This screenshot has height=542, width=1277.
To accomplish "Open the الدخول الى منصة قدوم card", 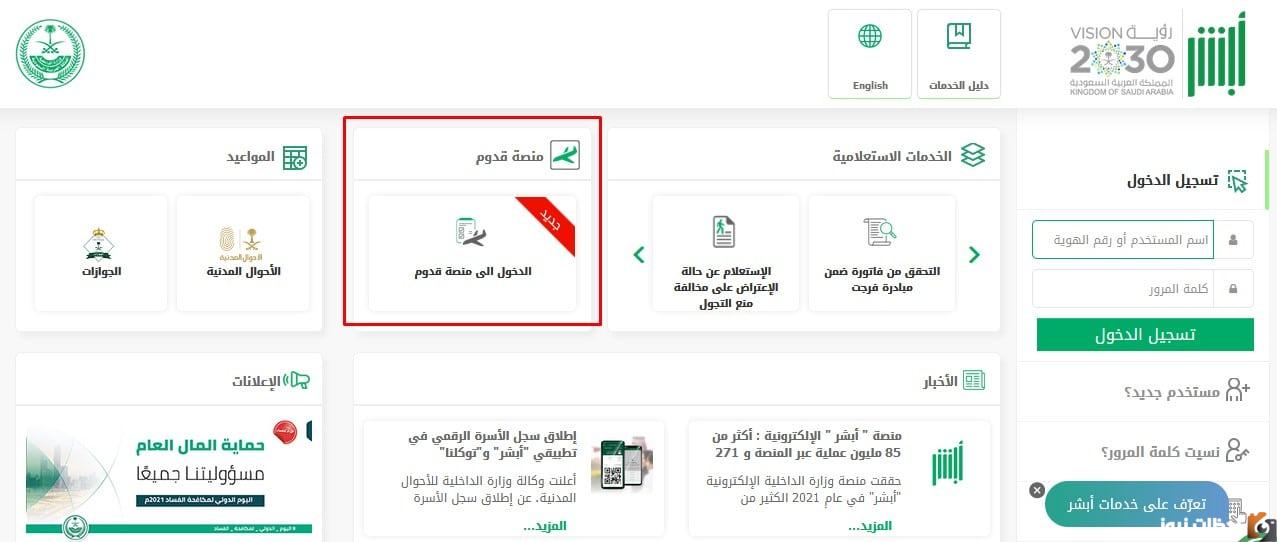I will click(473, 253).
